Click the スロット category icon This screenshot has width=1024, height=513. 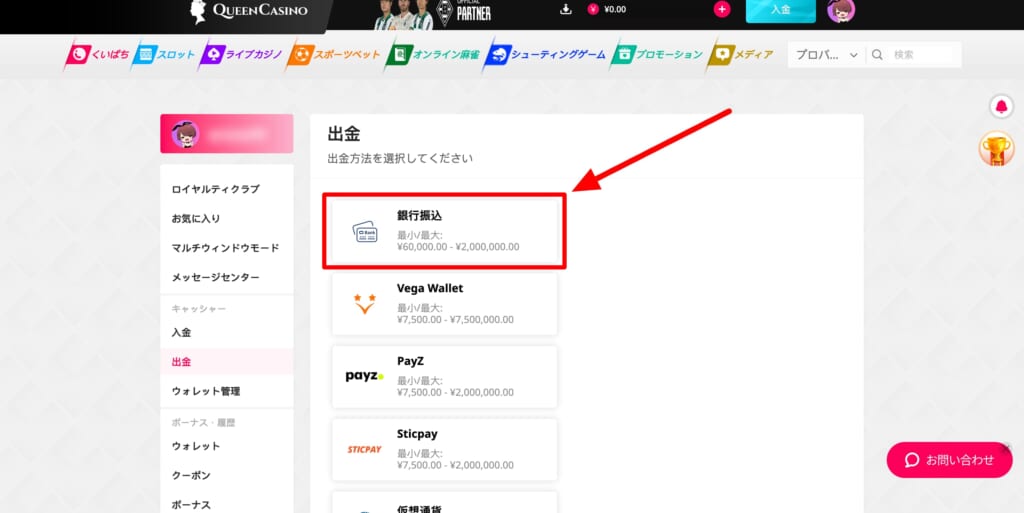[146, 55]
